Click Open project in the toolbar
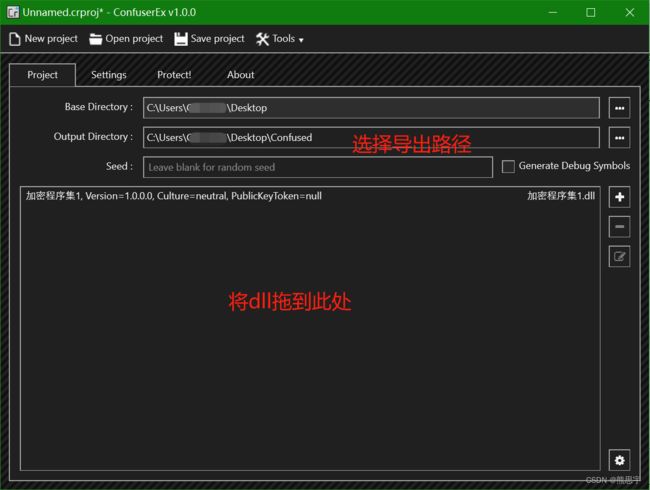The width and height of the screenshot is (650, 490). point(126,39)
